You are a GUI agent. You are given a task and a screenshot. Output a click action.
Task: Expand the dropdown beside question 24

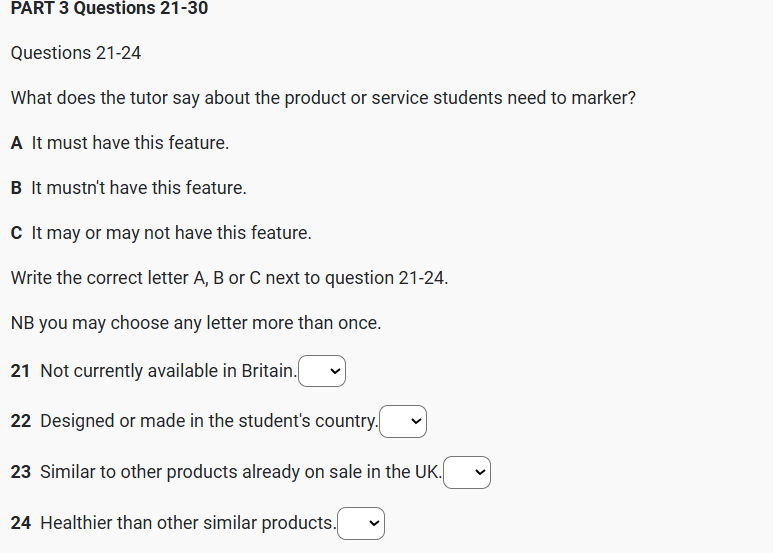361,523
